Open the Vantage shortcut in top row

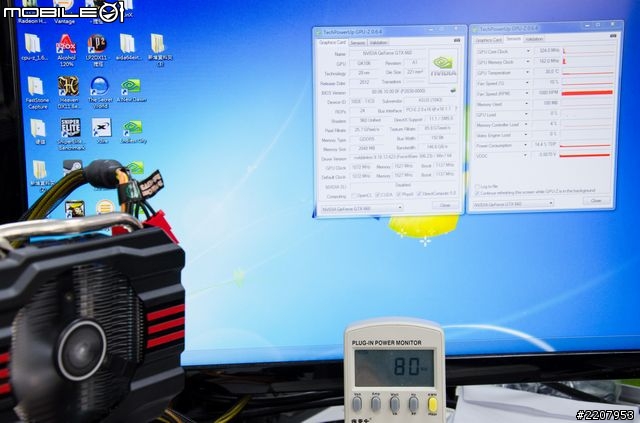[64, 13]
